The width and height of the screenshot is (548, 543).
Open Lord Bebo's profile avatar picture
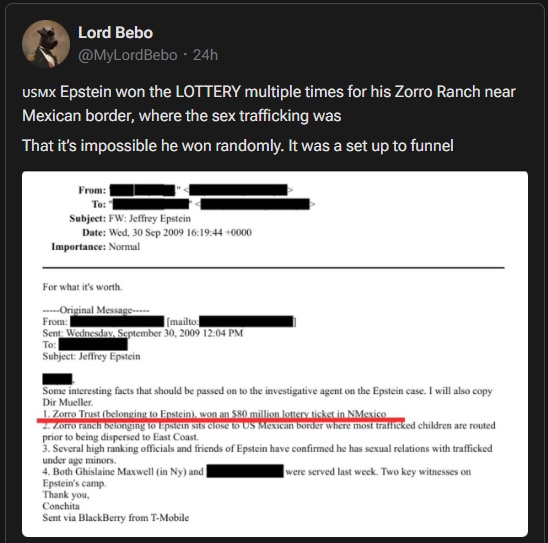(x=46, y=44)
